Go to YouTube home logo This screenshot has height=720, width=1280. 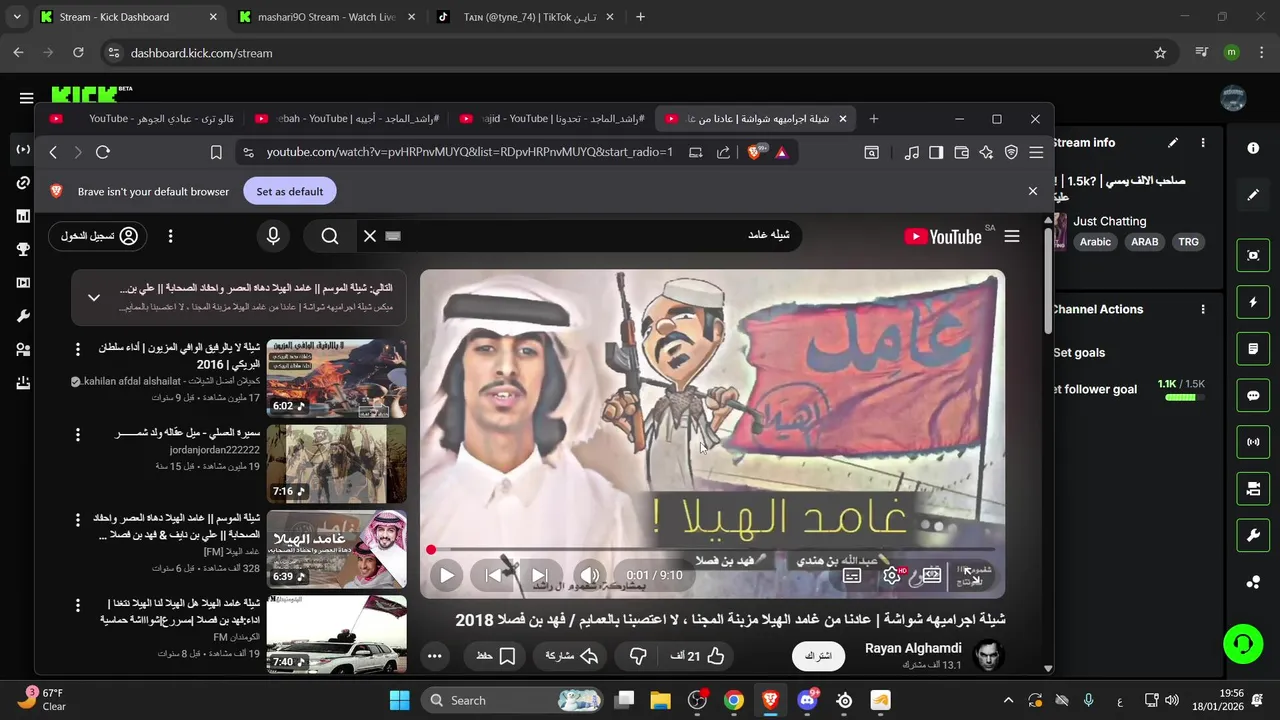coord(942,236)
